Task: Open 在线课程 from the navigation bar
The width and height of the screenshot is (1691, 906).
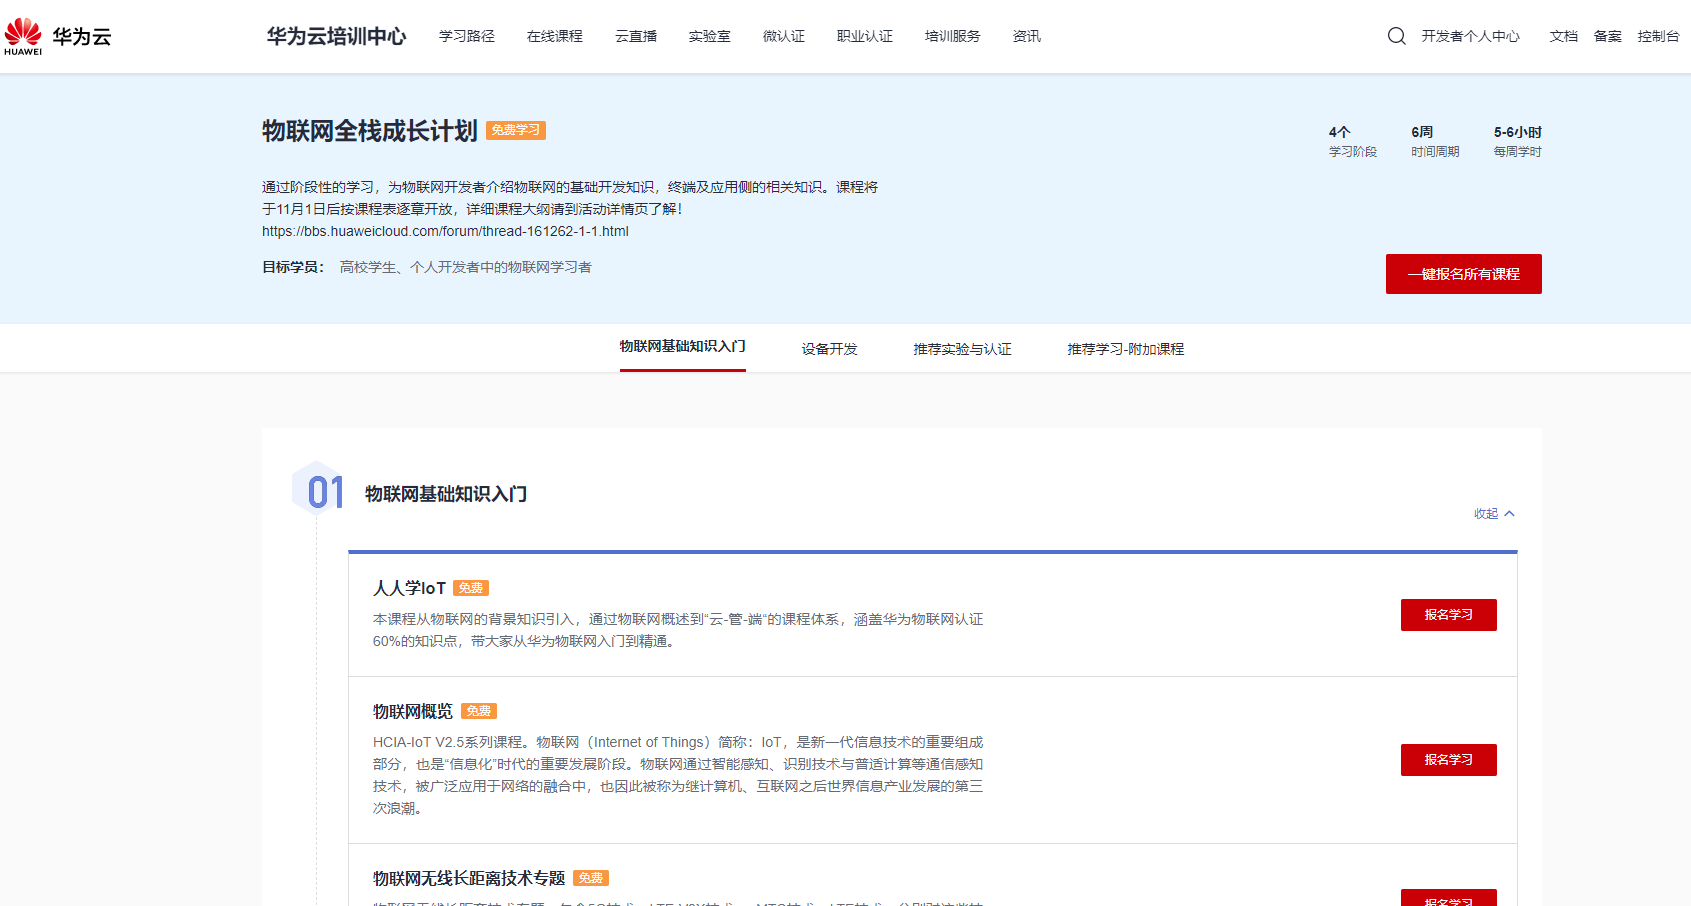Action: pyautogui.click(x=554, y=35)
